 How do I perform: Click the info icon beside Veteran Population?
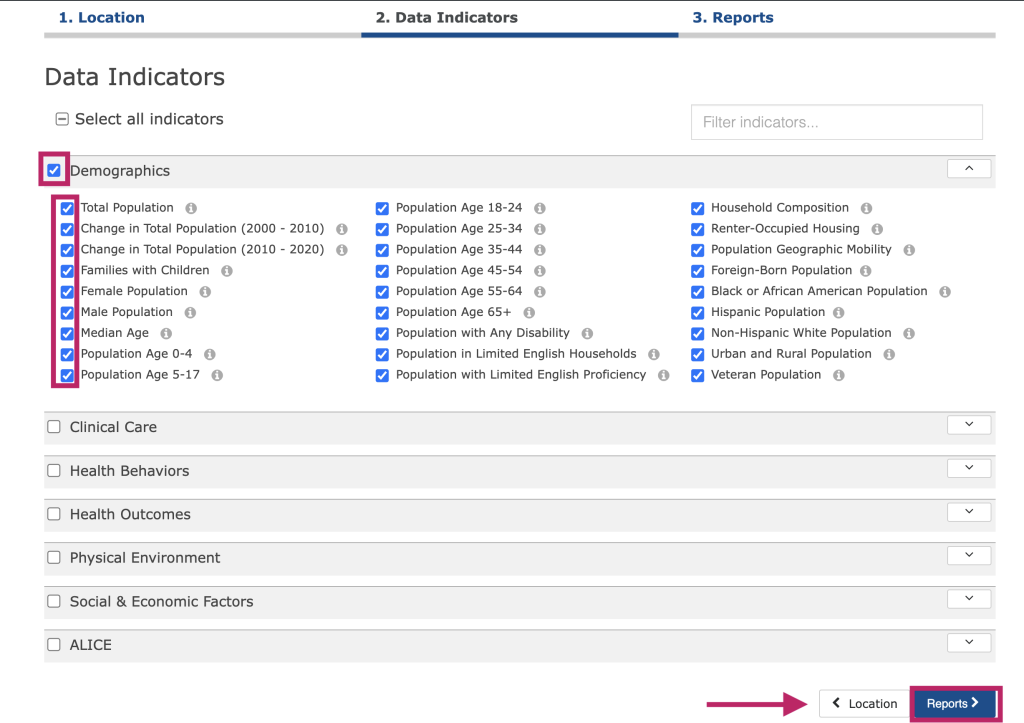(838, 375)
